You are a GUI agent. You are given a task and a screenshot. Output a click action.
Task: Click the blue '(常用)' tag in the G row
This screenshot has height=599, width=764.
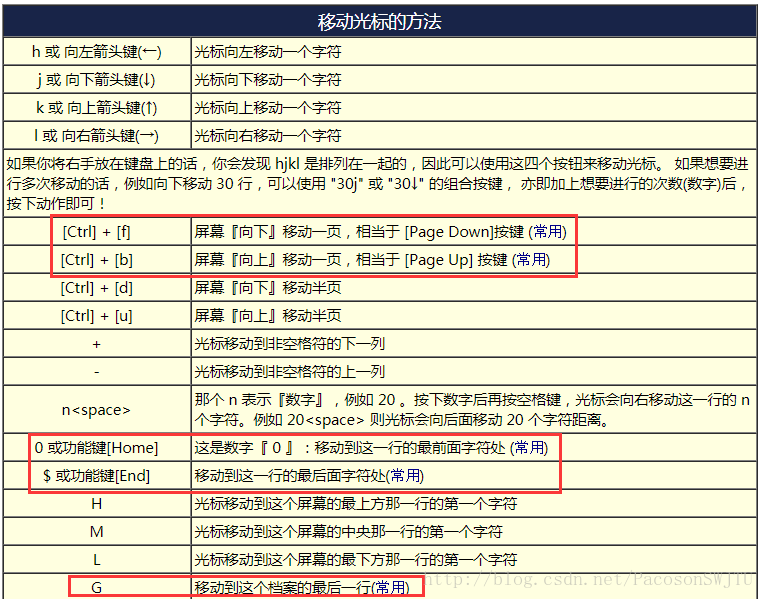coord(391,588)
